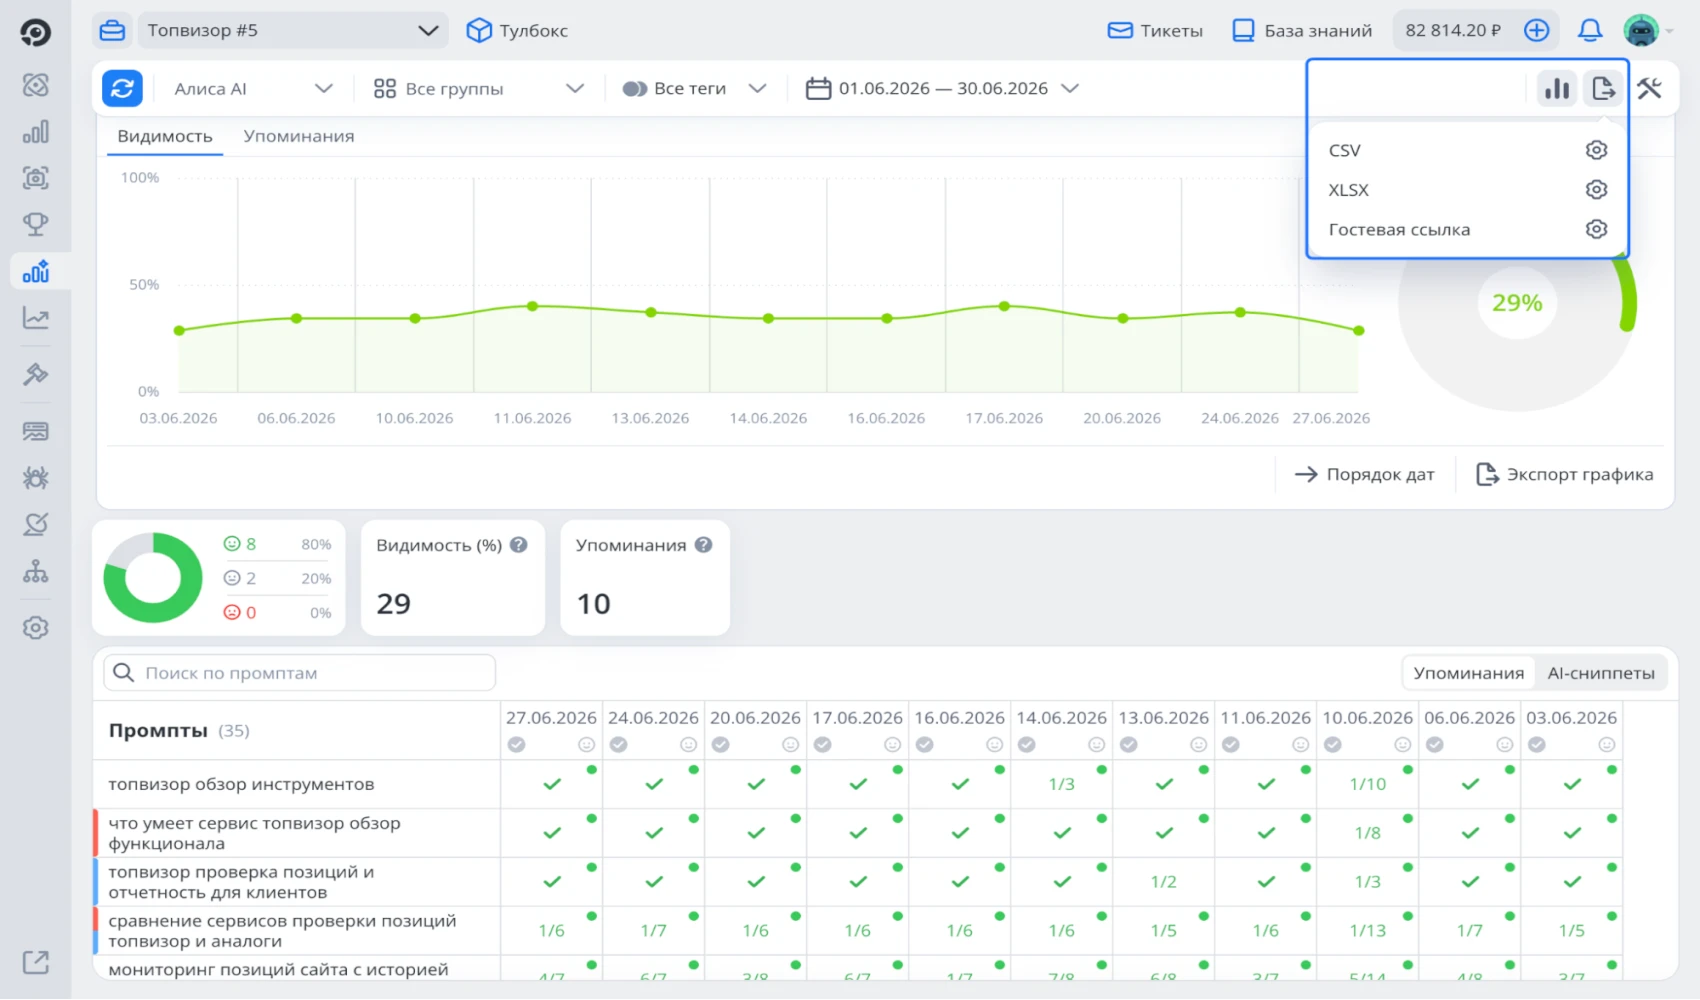Toggle checkmark filter under 27.06.2026 column
This screenshot has height=1000, width=1700.
(516, 745)
